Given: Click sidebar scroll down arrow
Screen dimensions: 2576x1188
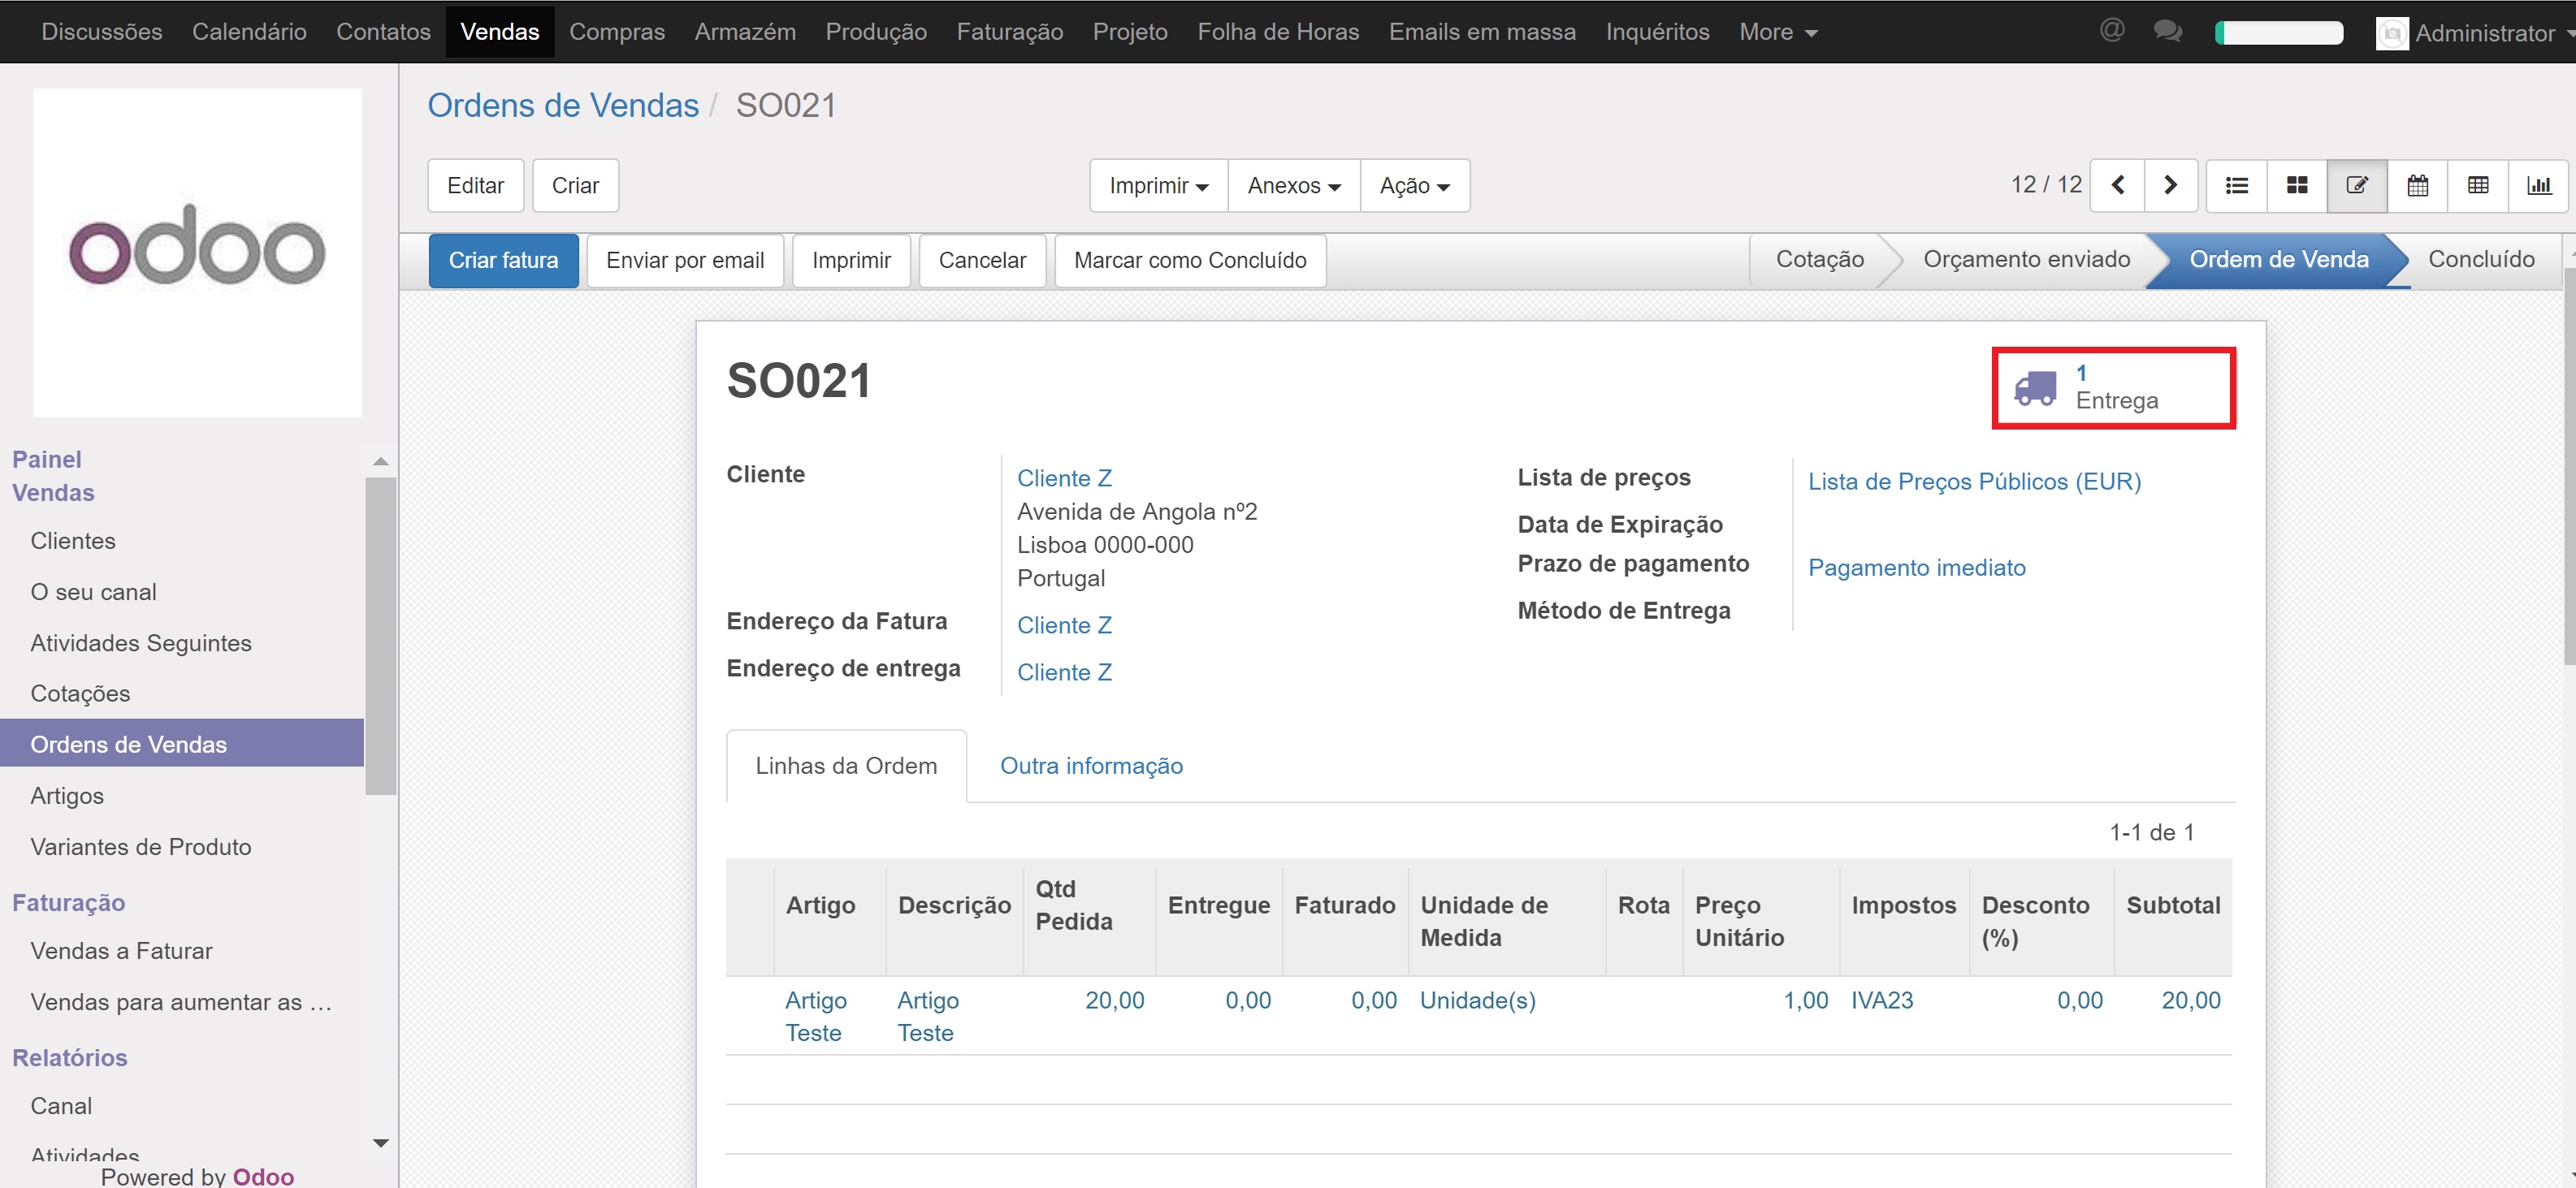Looking at the screenshot, I should pos(380,1142).
